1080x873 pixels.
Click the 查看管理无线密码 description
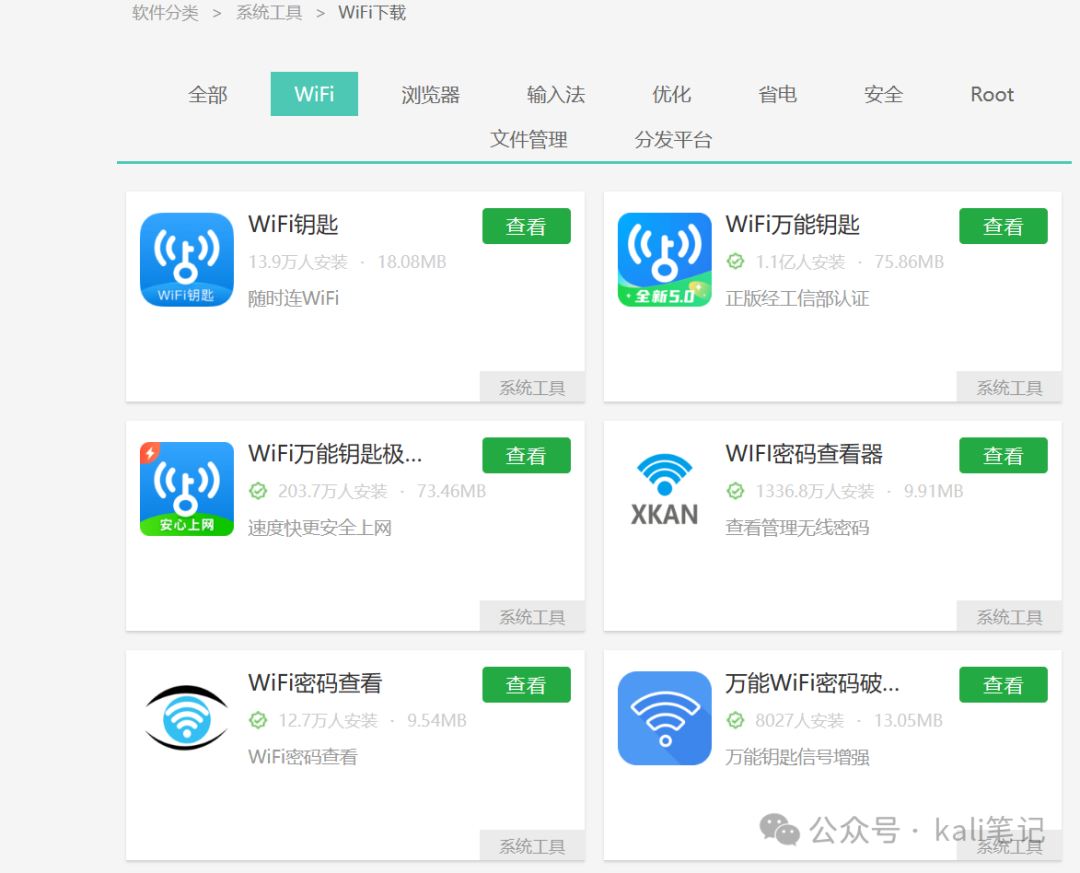797,528
